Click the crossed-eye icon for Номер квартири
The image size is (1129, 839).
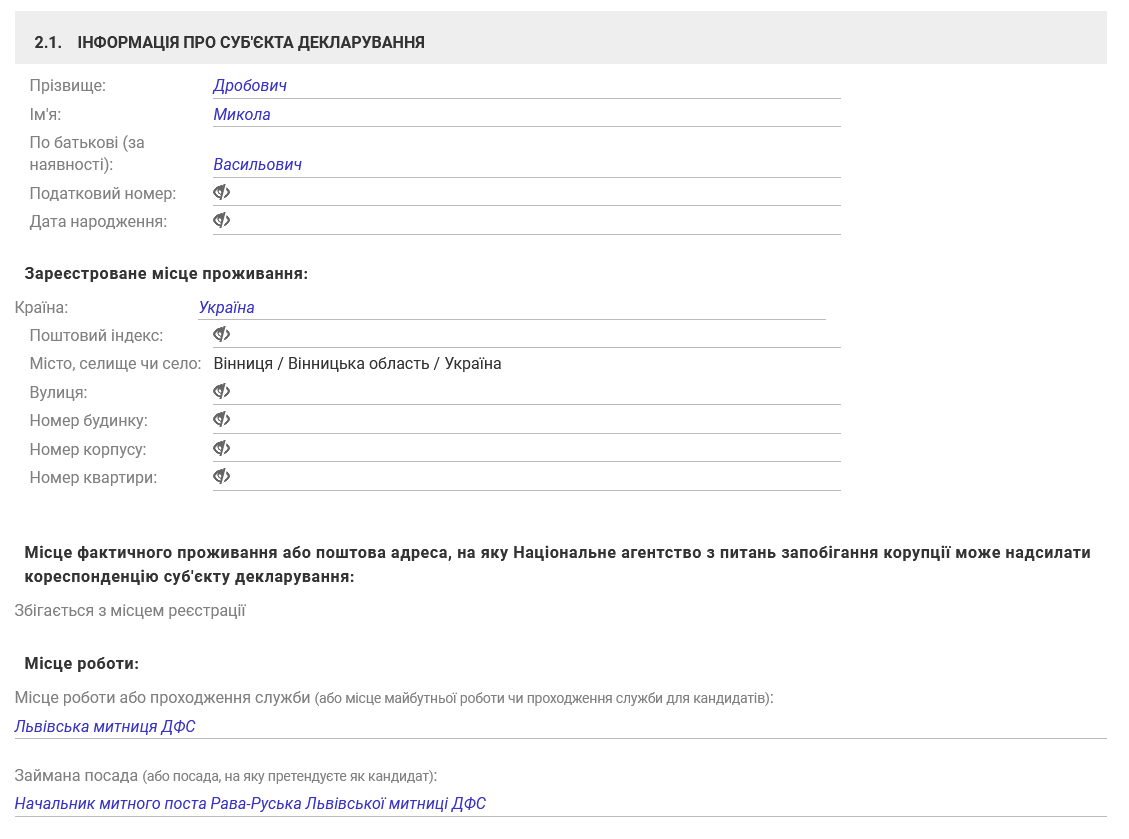222,477
